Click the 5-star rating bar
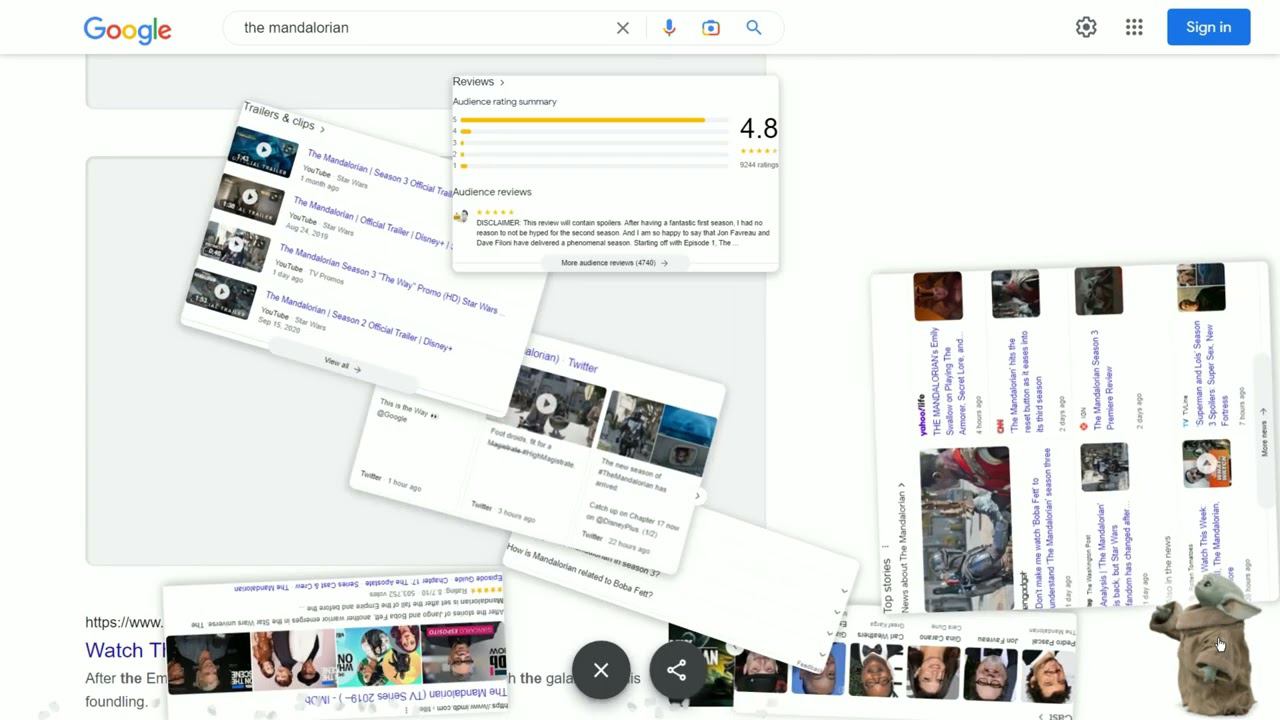 pos(594,120)
